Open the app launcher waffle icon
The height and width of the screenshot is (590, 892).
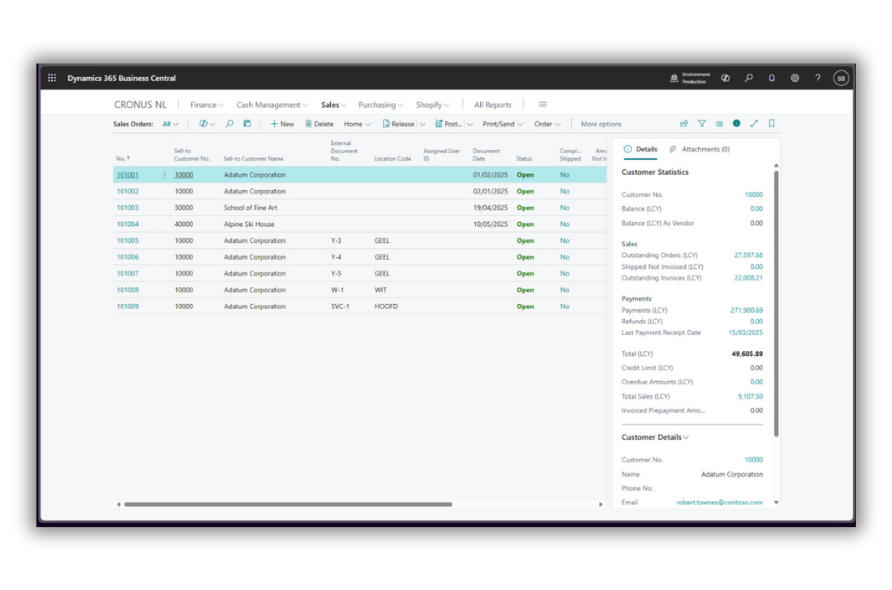coord(52,78)
